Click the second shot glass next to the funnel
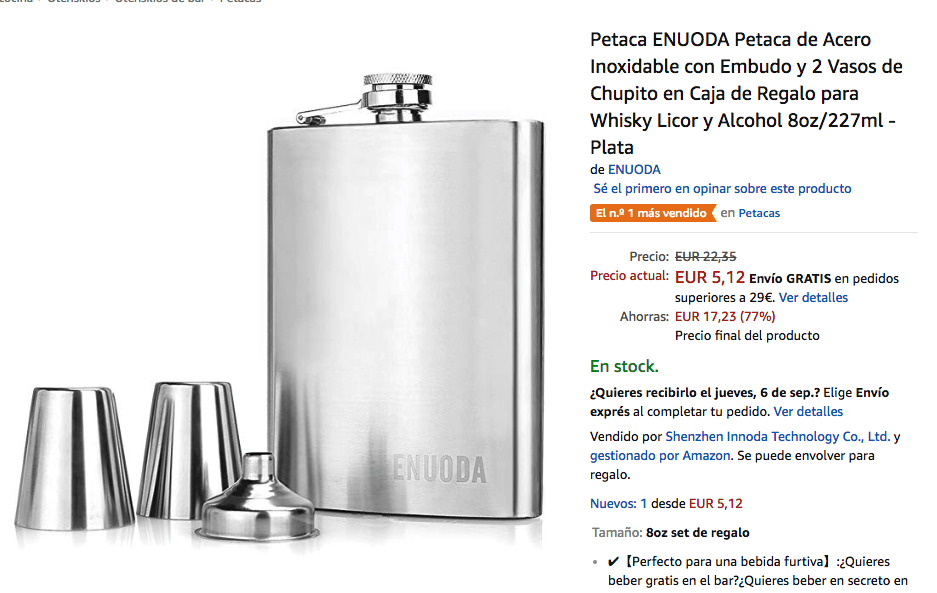The width and height of the screenshot is (937, 593). click(189, 450)
